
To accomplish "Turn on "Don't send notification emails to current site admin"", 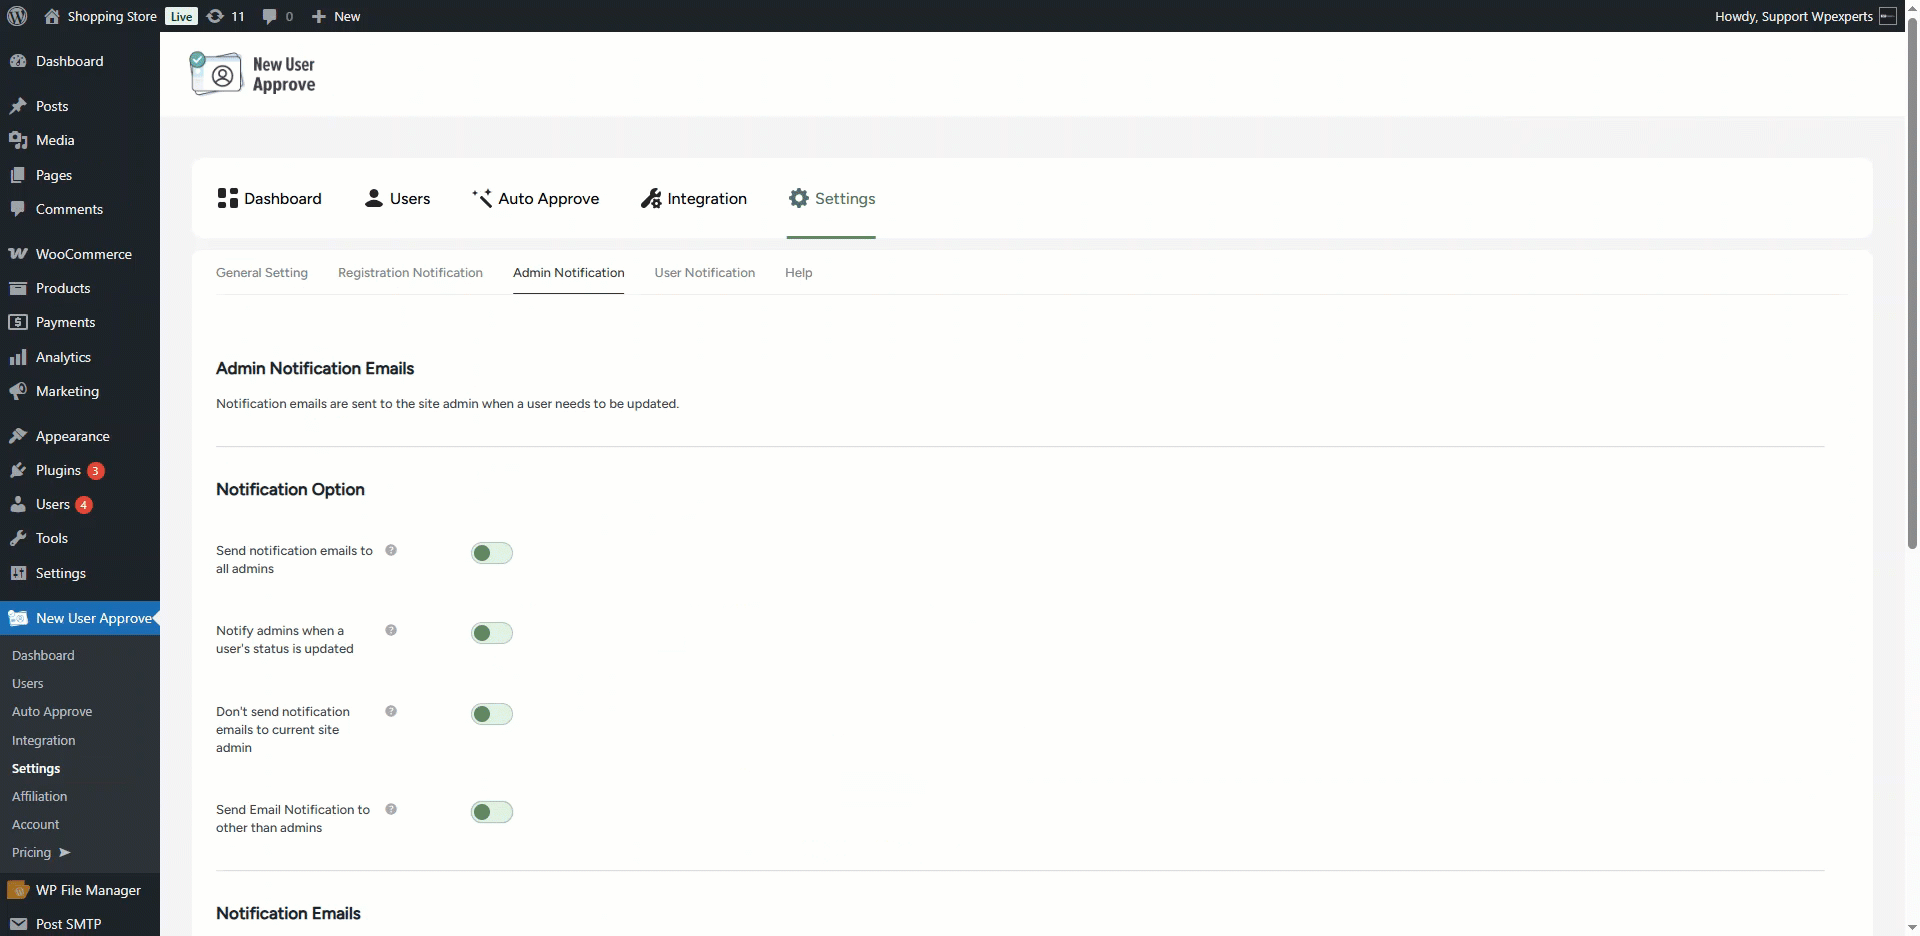I will [x=491, y=714].
